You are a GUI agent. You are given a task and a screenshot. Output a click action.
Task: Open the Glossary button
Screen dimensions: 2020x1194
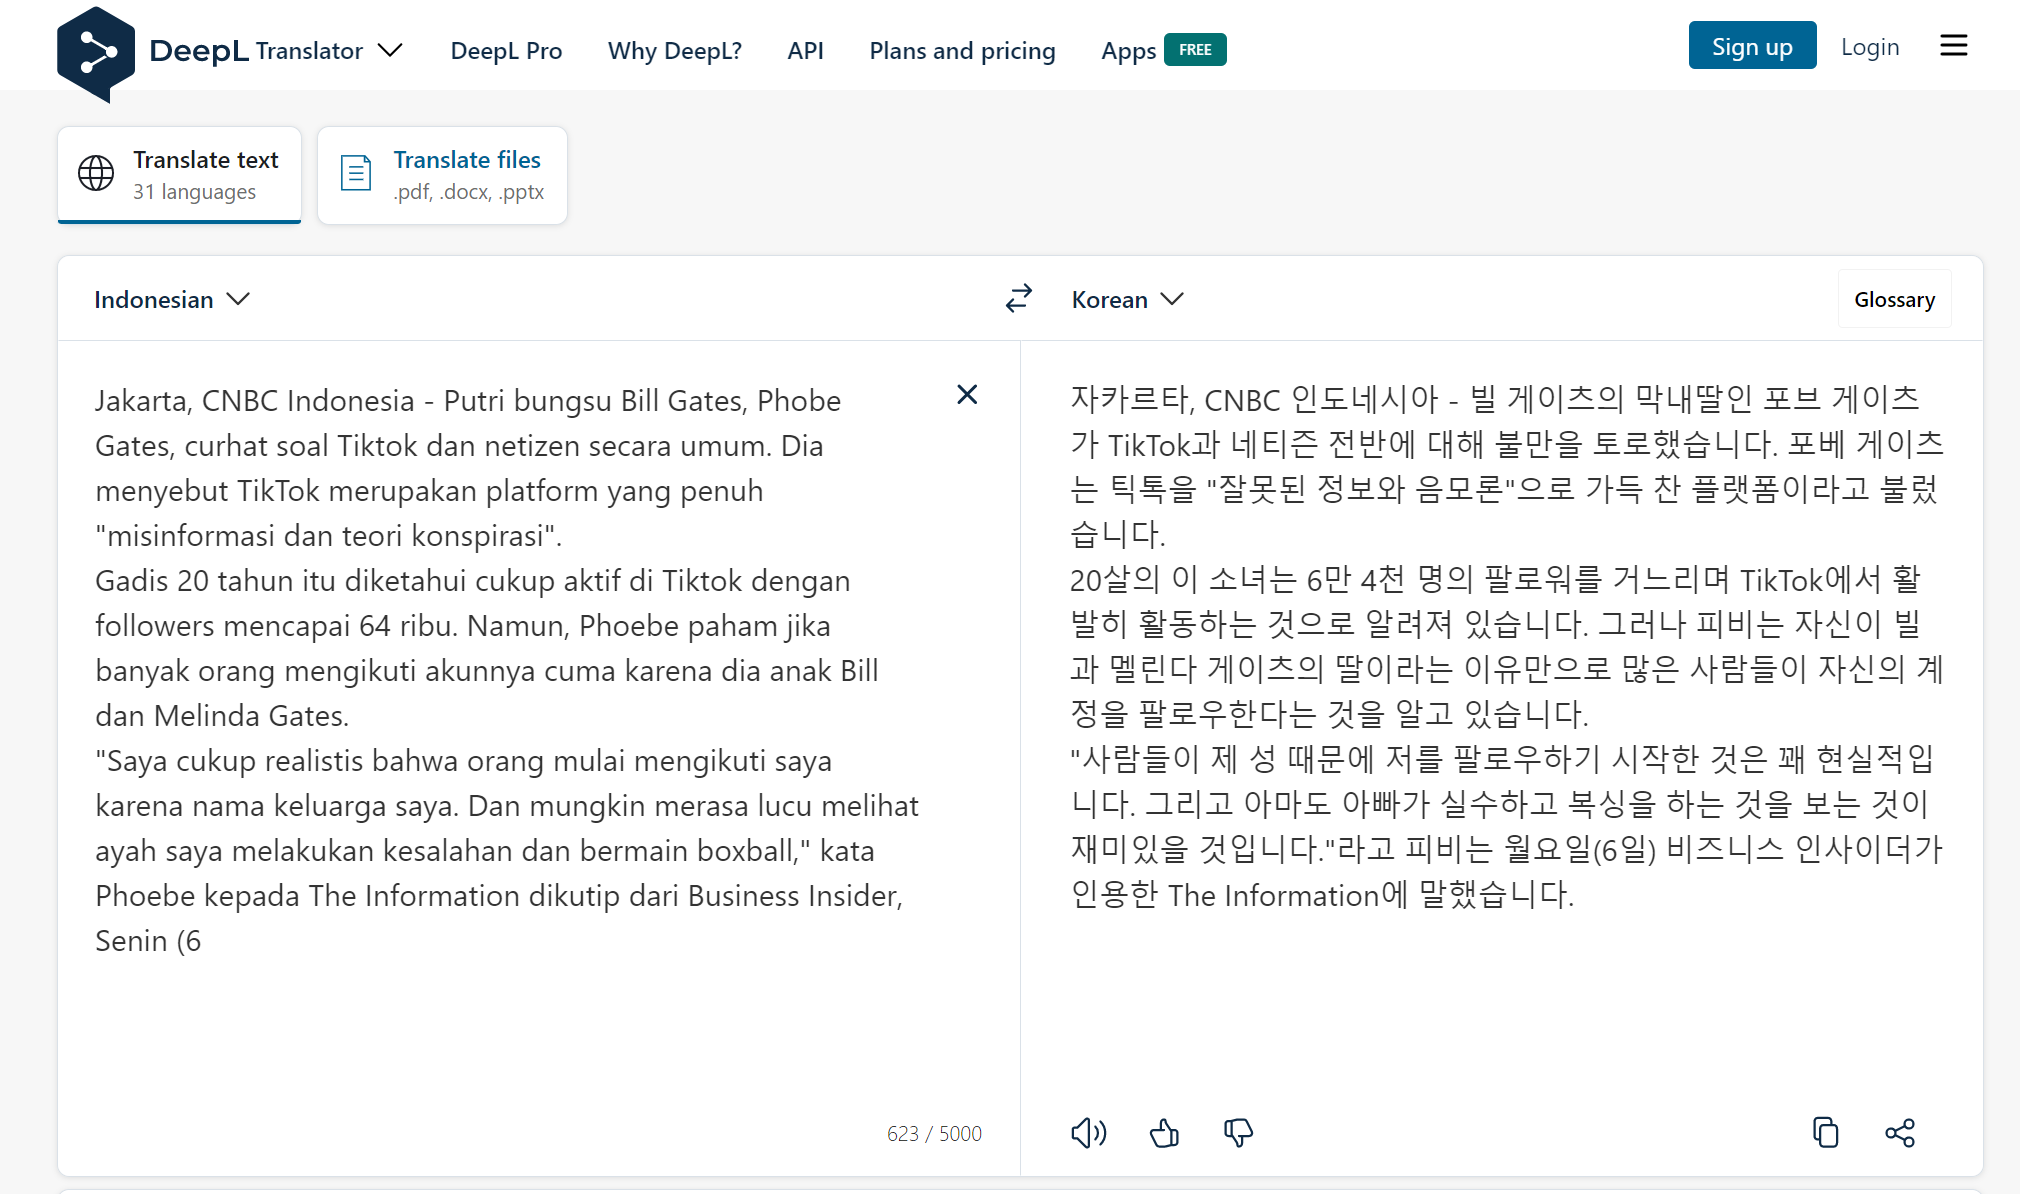[x=1894, y=299]
